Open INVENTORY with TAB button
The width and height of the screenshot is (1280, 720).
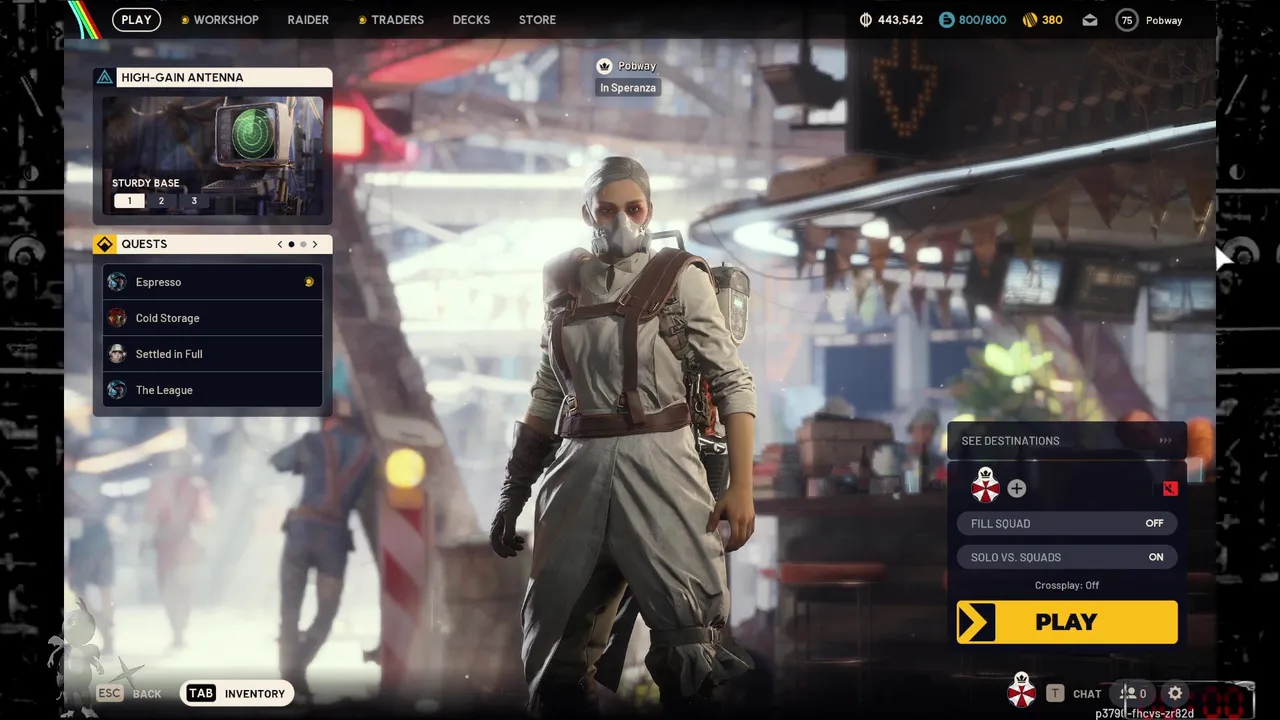[x=237, y=693]
